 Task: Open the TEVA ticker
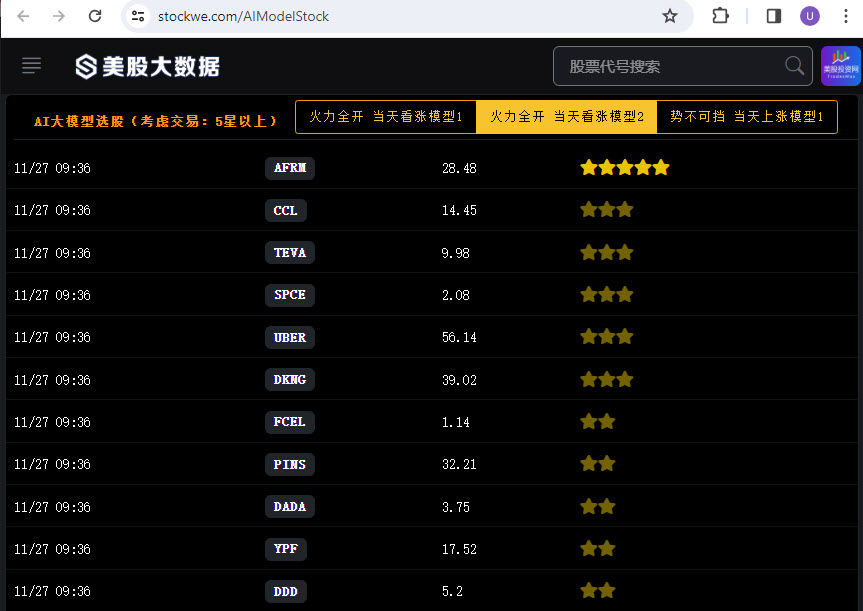click(x=290, y=253)
